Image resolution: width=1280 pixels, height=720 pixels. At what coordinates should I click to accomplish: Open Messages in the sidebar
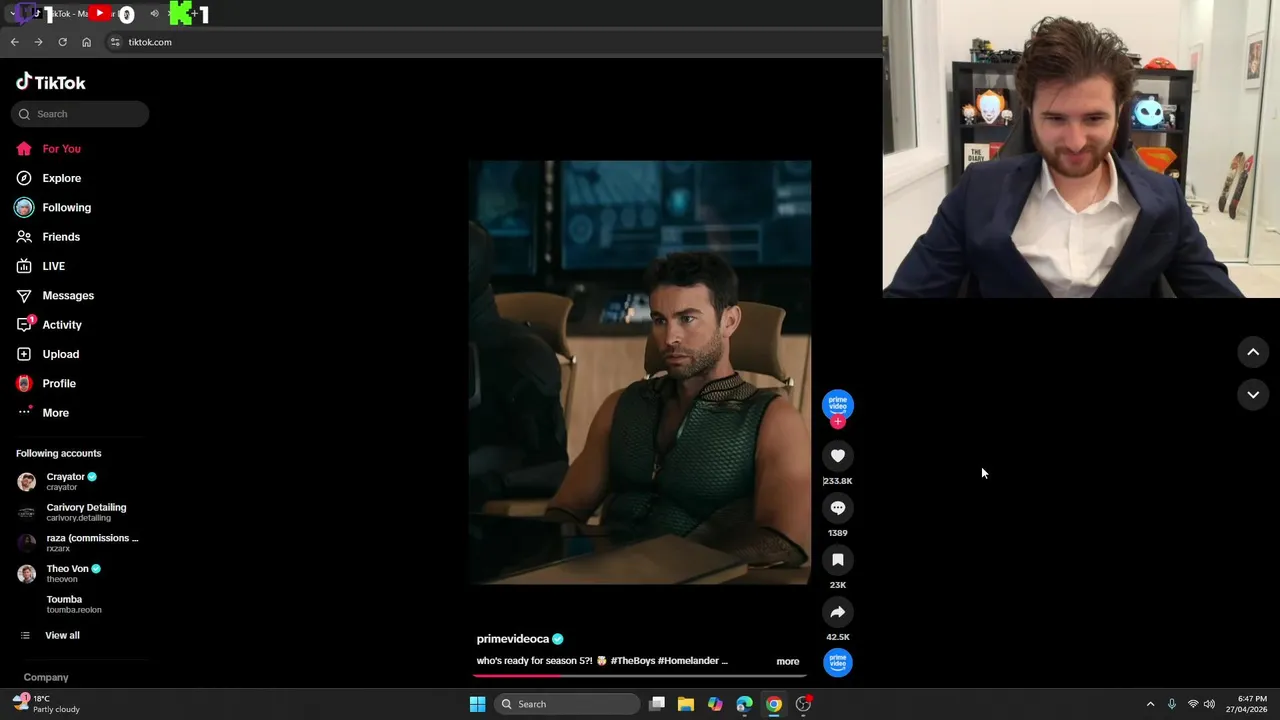[x=55, y=295]
